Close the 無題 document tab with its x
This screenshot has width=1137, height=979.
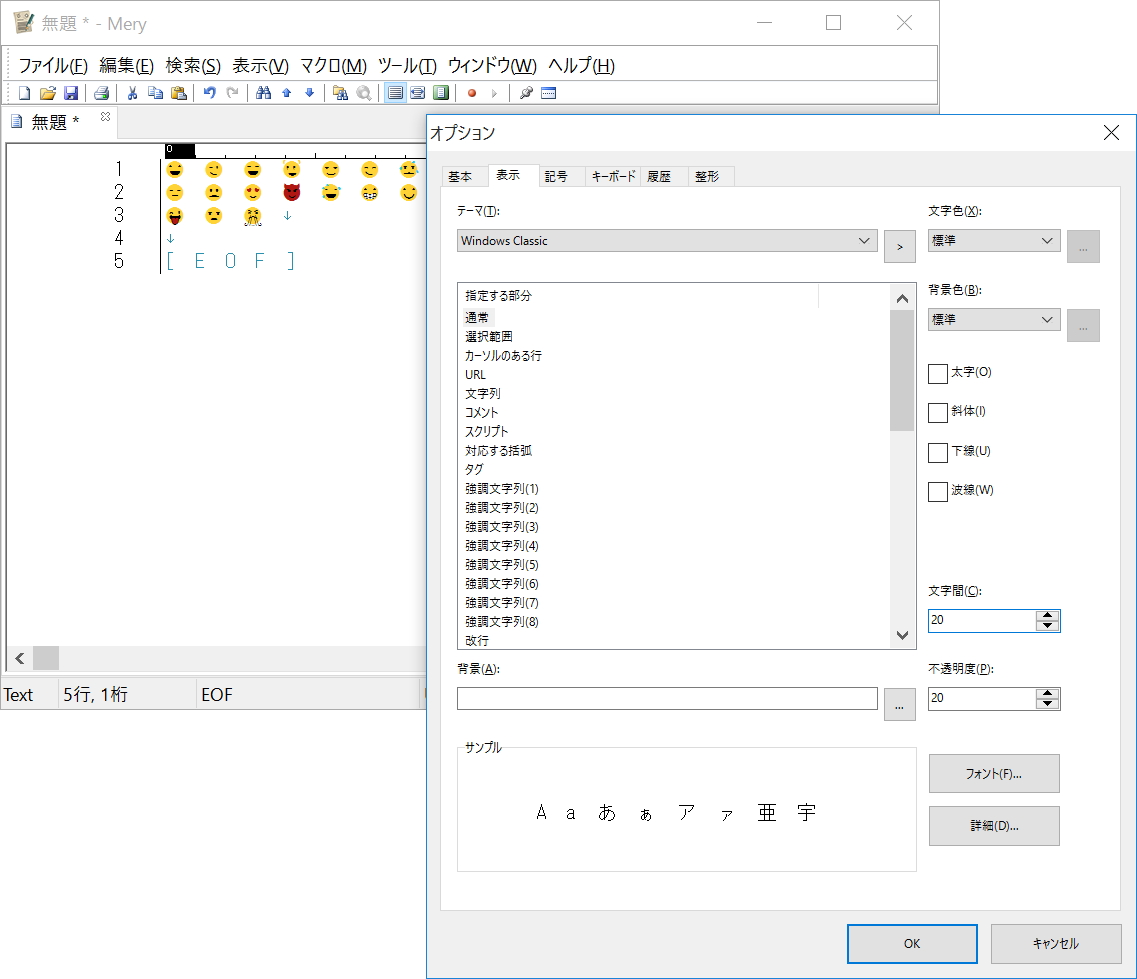pyautogui.click(x=106, y=117)
